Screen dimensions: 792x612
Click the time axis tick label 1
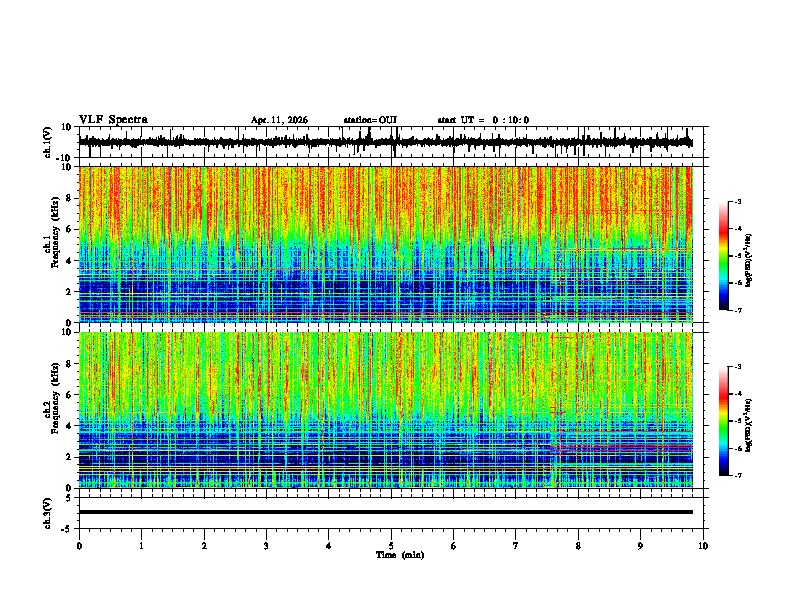[141, 546]
